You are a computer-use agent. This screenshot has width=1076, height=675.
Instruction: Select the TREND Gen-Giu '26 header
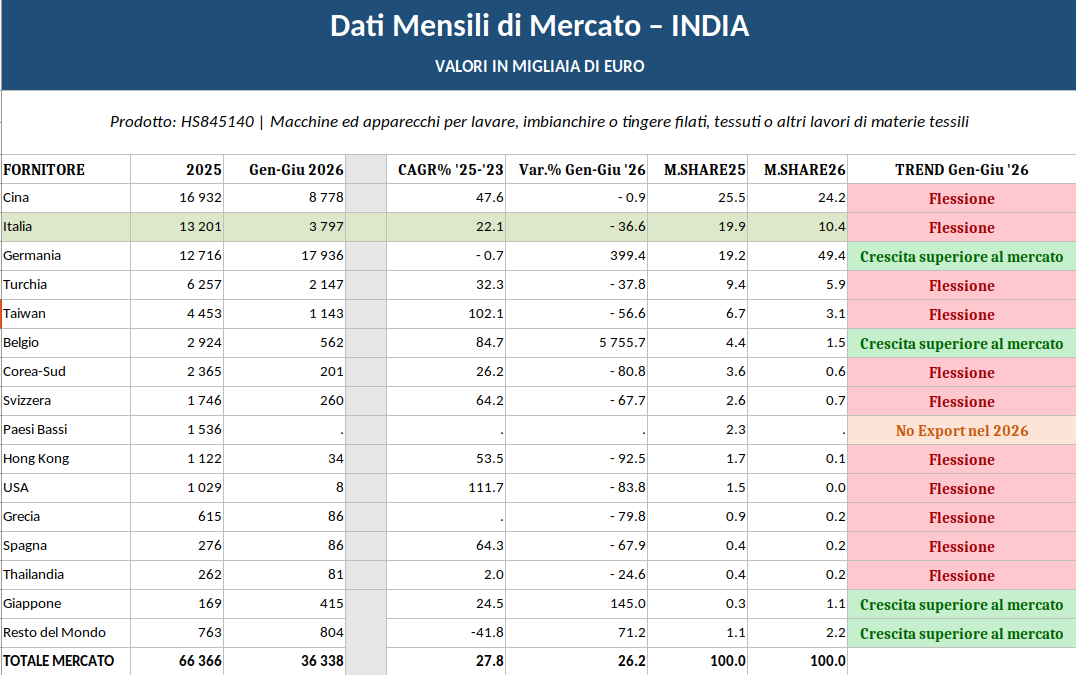961,169
